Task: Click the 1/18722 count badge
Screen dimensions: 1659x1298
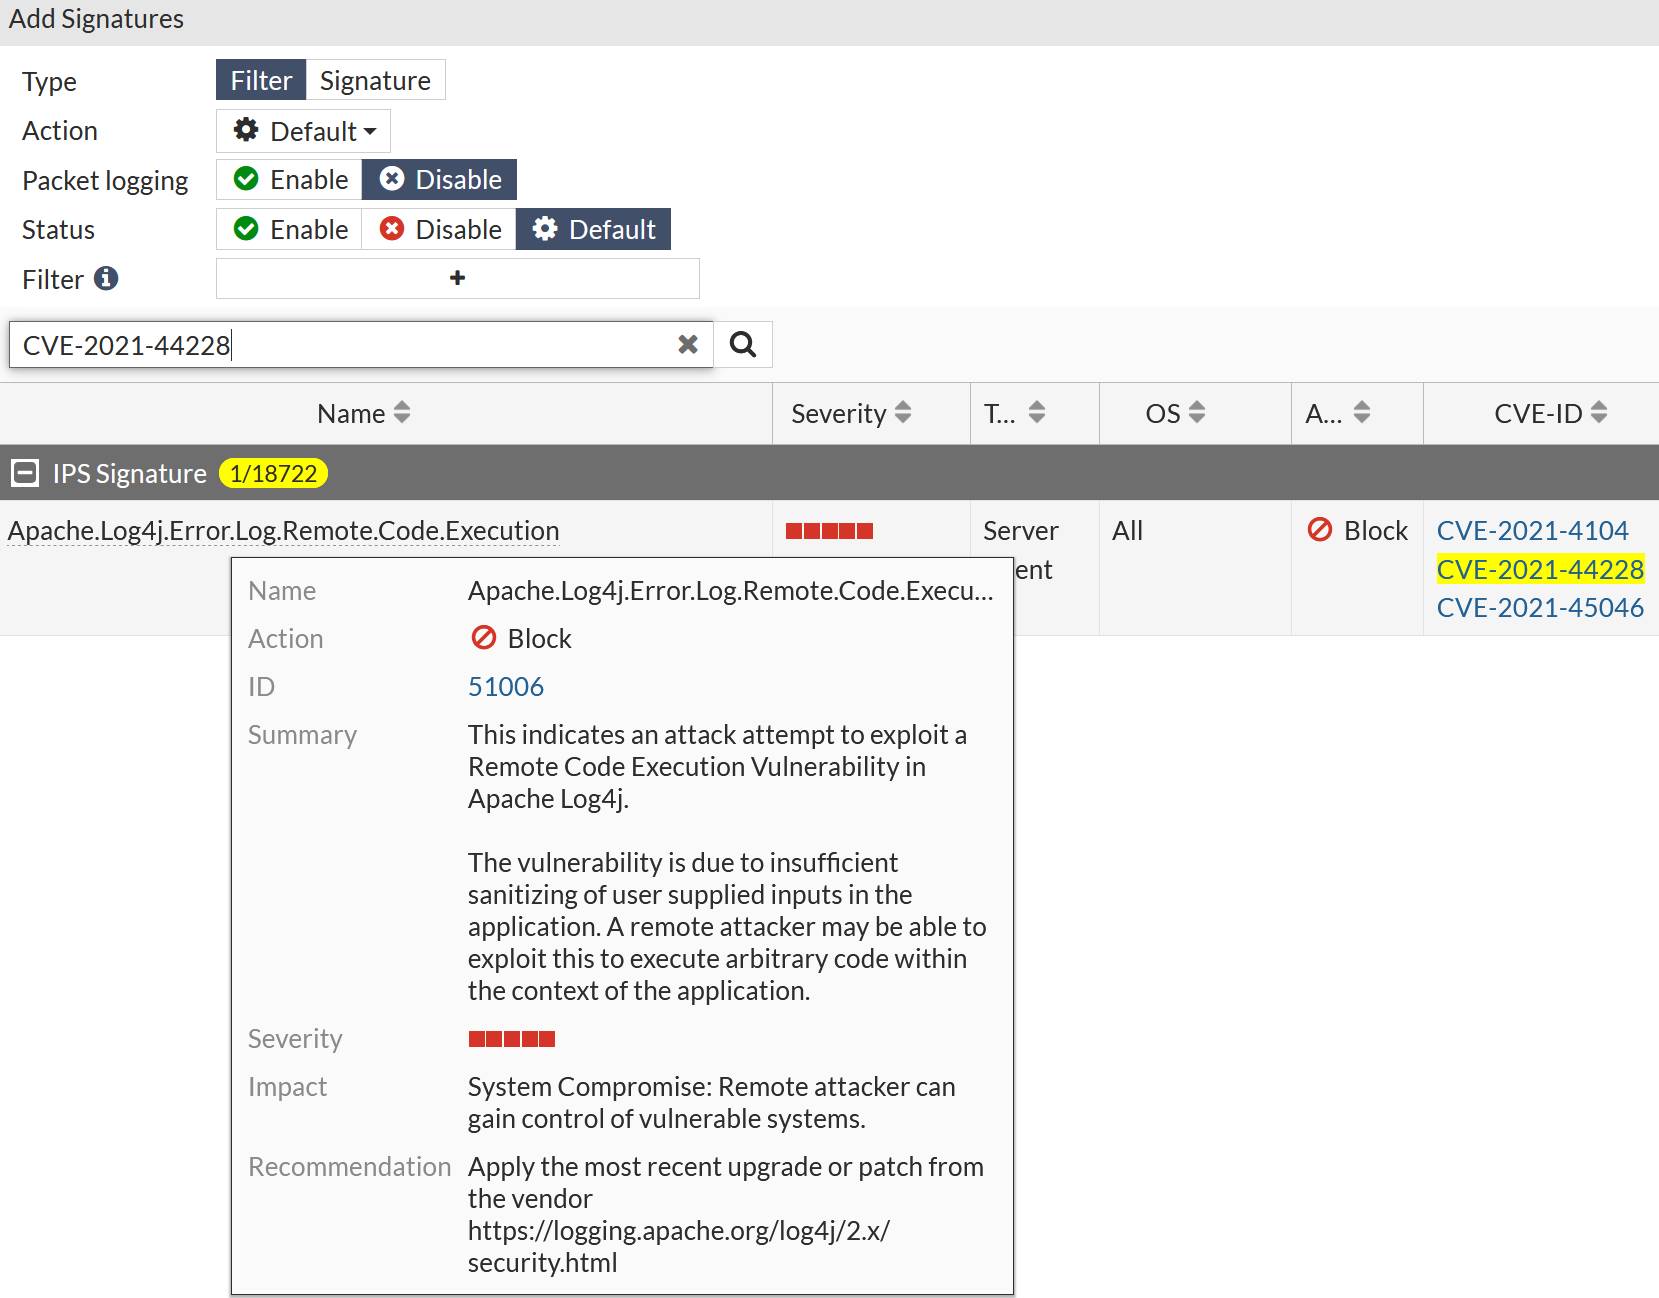Action: 273,473
